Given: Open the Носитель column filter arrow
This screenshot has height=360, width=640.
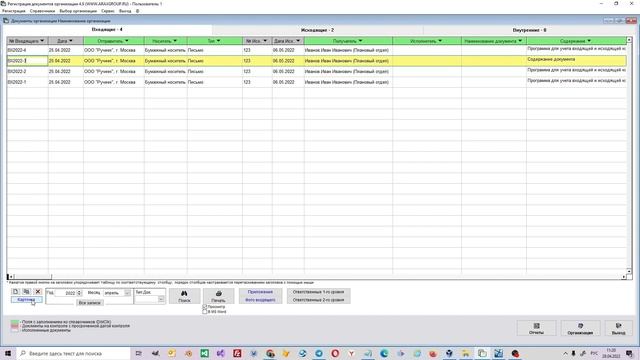Looking at the screenshot, I should [x=175, y=41].
